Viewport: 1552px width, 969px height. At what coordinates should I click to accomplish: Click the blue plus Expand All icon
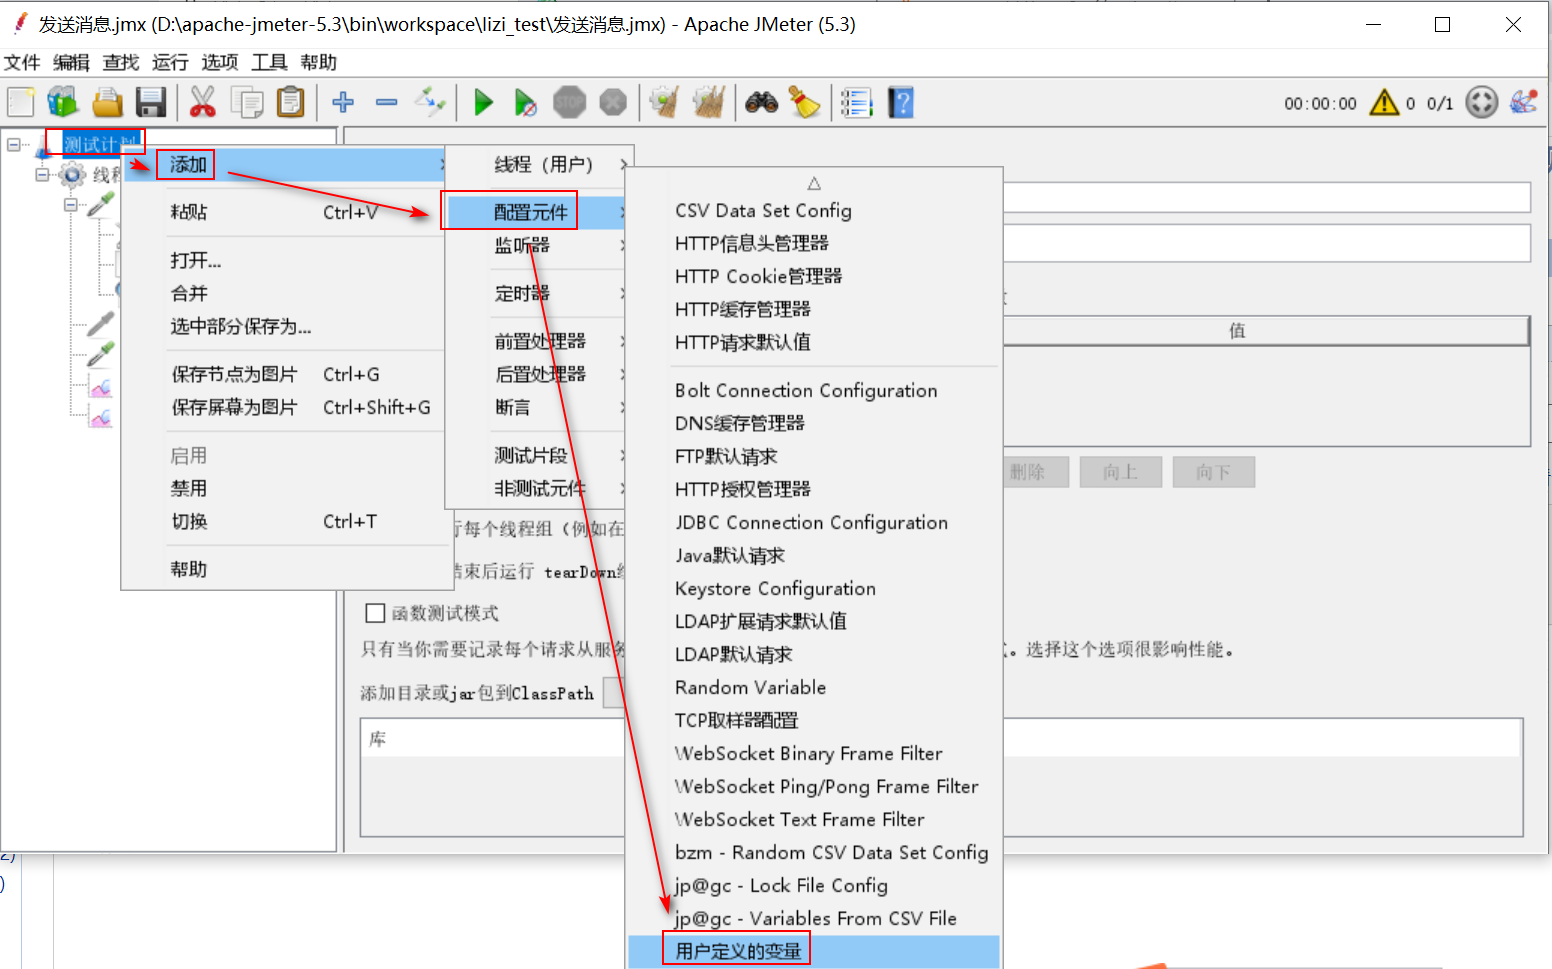coord(343,102)
